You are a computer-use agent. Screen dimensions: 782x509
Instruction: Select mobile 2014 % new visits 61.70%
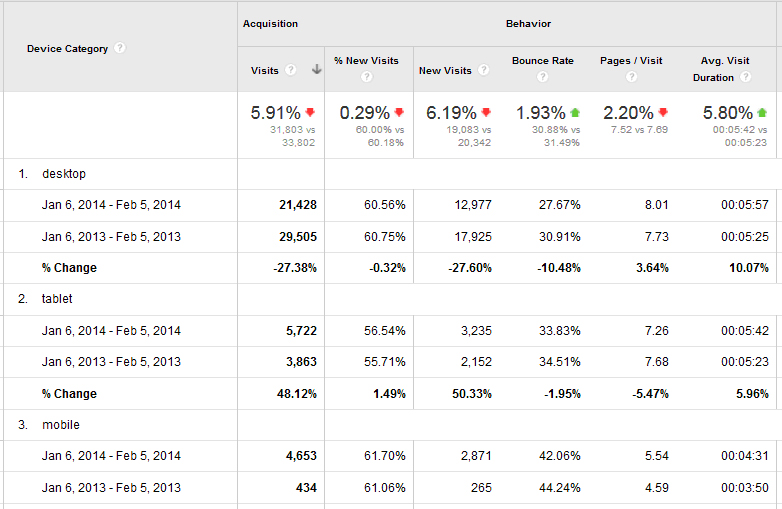coord(385,456)
